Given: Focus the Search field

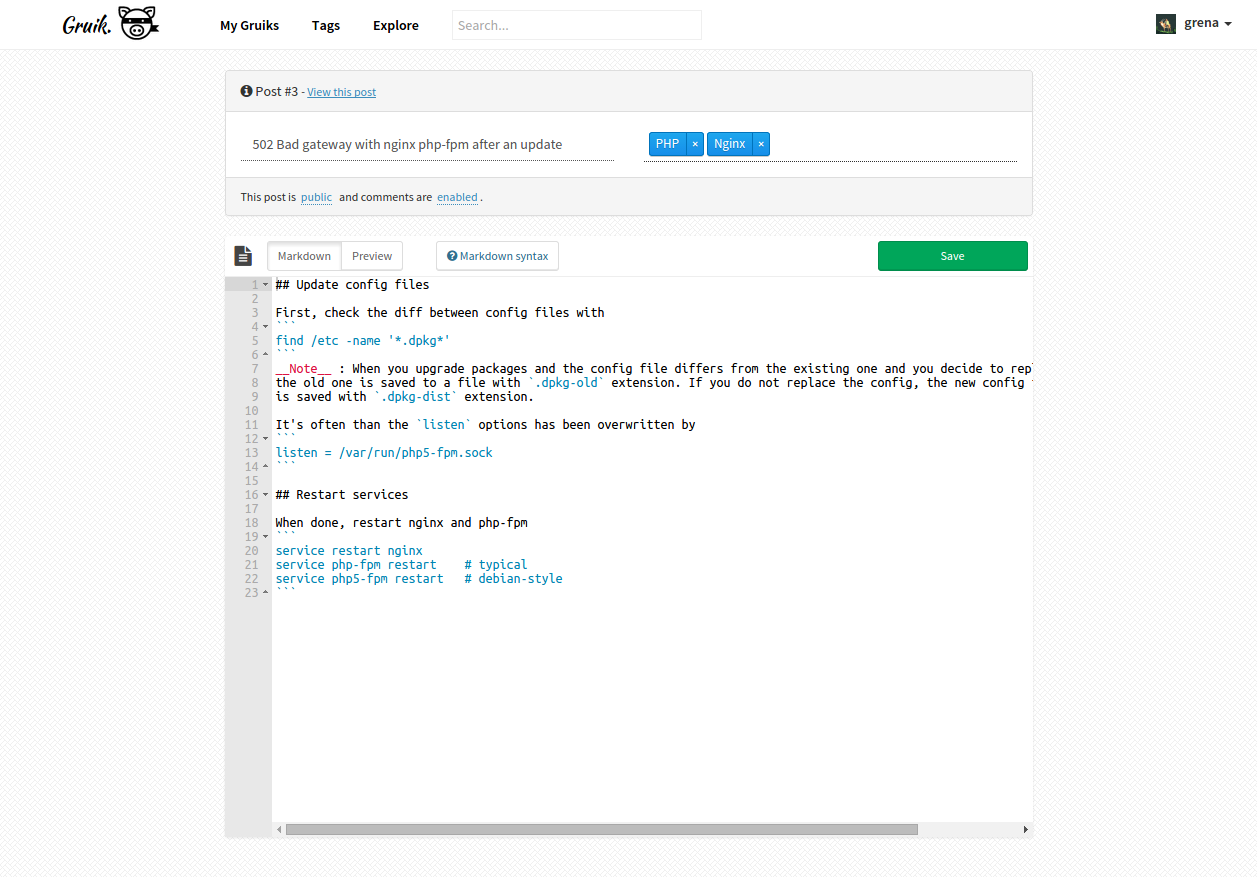Looking at the screenshot, I should [x=577, y=25].
